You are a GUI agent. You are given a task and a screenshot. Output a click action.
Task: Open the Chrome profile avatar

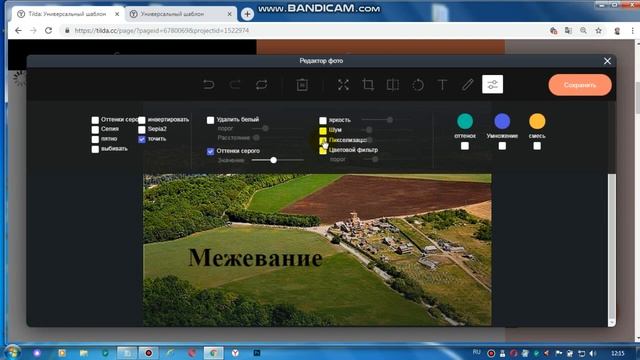tap(617, 31)
